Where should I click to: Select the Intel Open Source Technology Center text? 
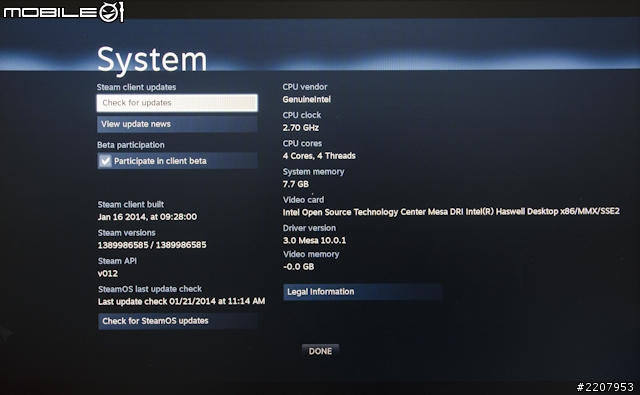coord(451,212)
